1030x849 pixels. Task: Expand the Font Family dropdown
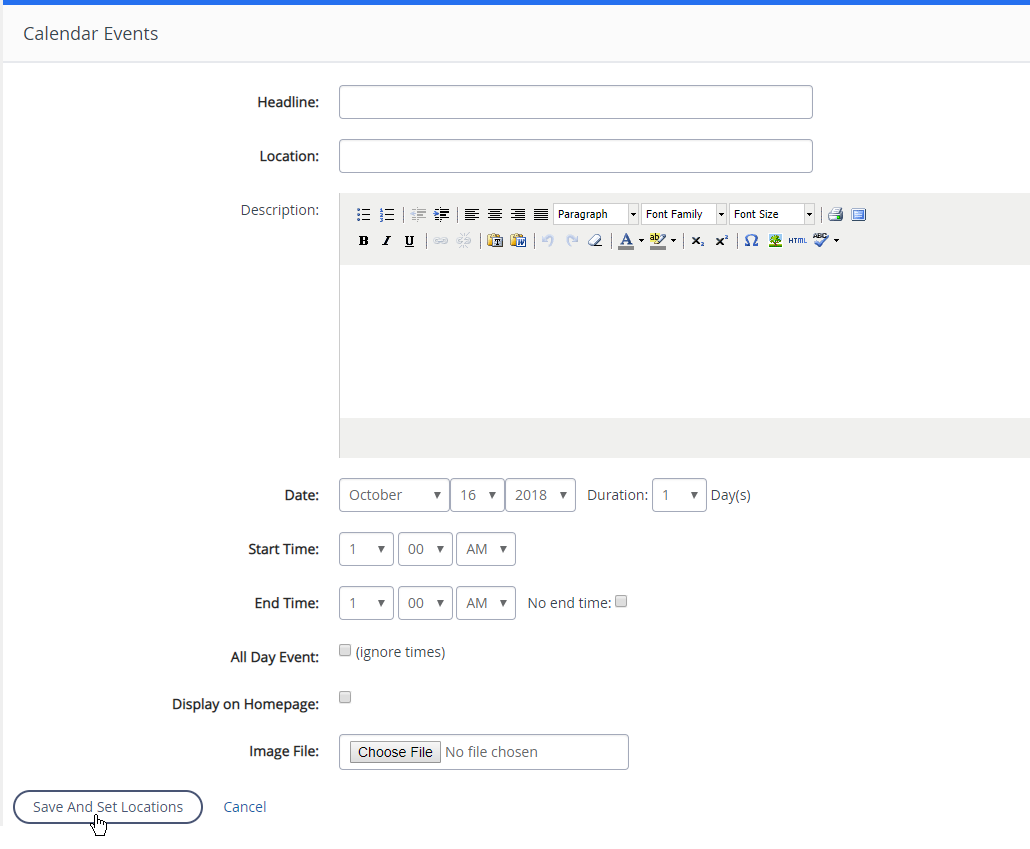684,214
